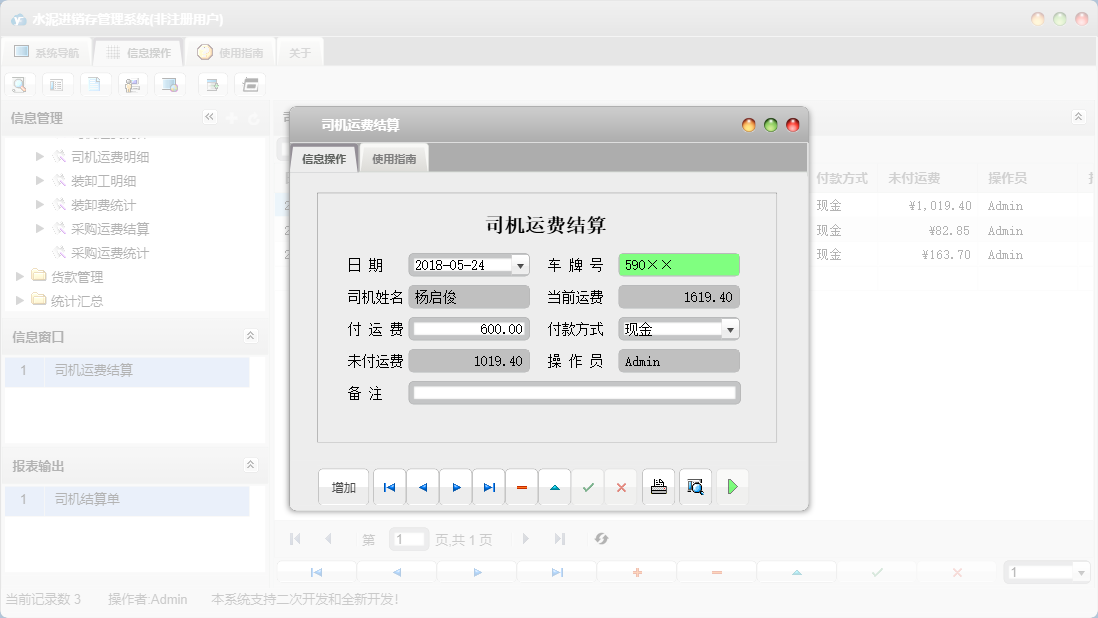Jump to the first record in the dialog
Screen dimensions: 1098x618
coord(389,487)
